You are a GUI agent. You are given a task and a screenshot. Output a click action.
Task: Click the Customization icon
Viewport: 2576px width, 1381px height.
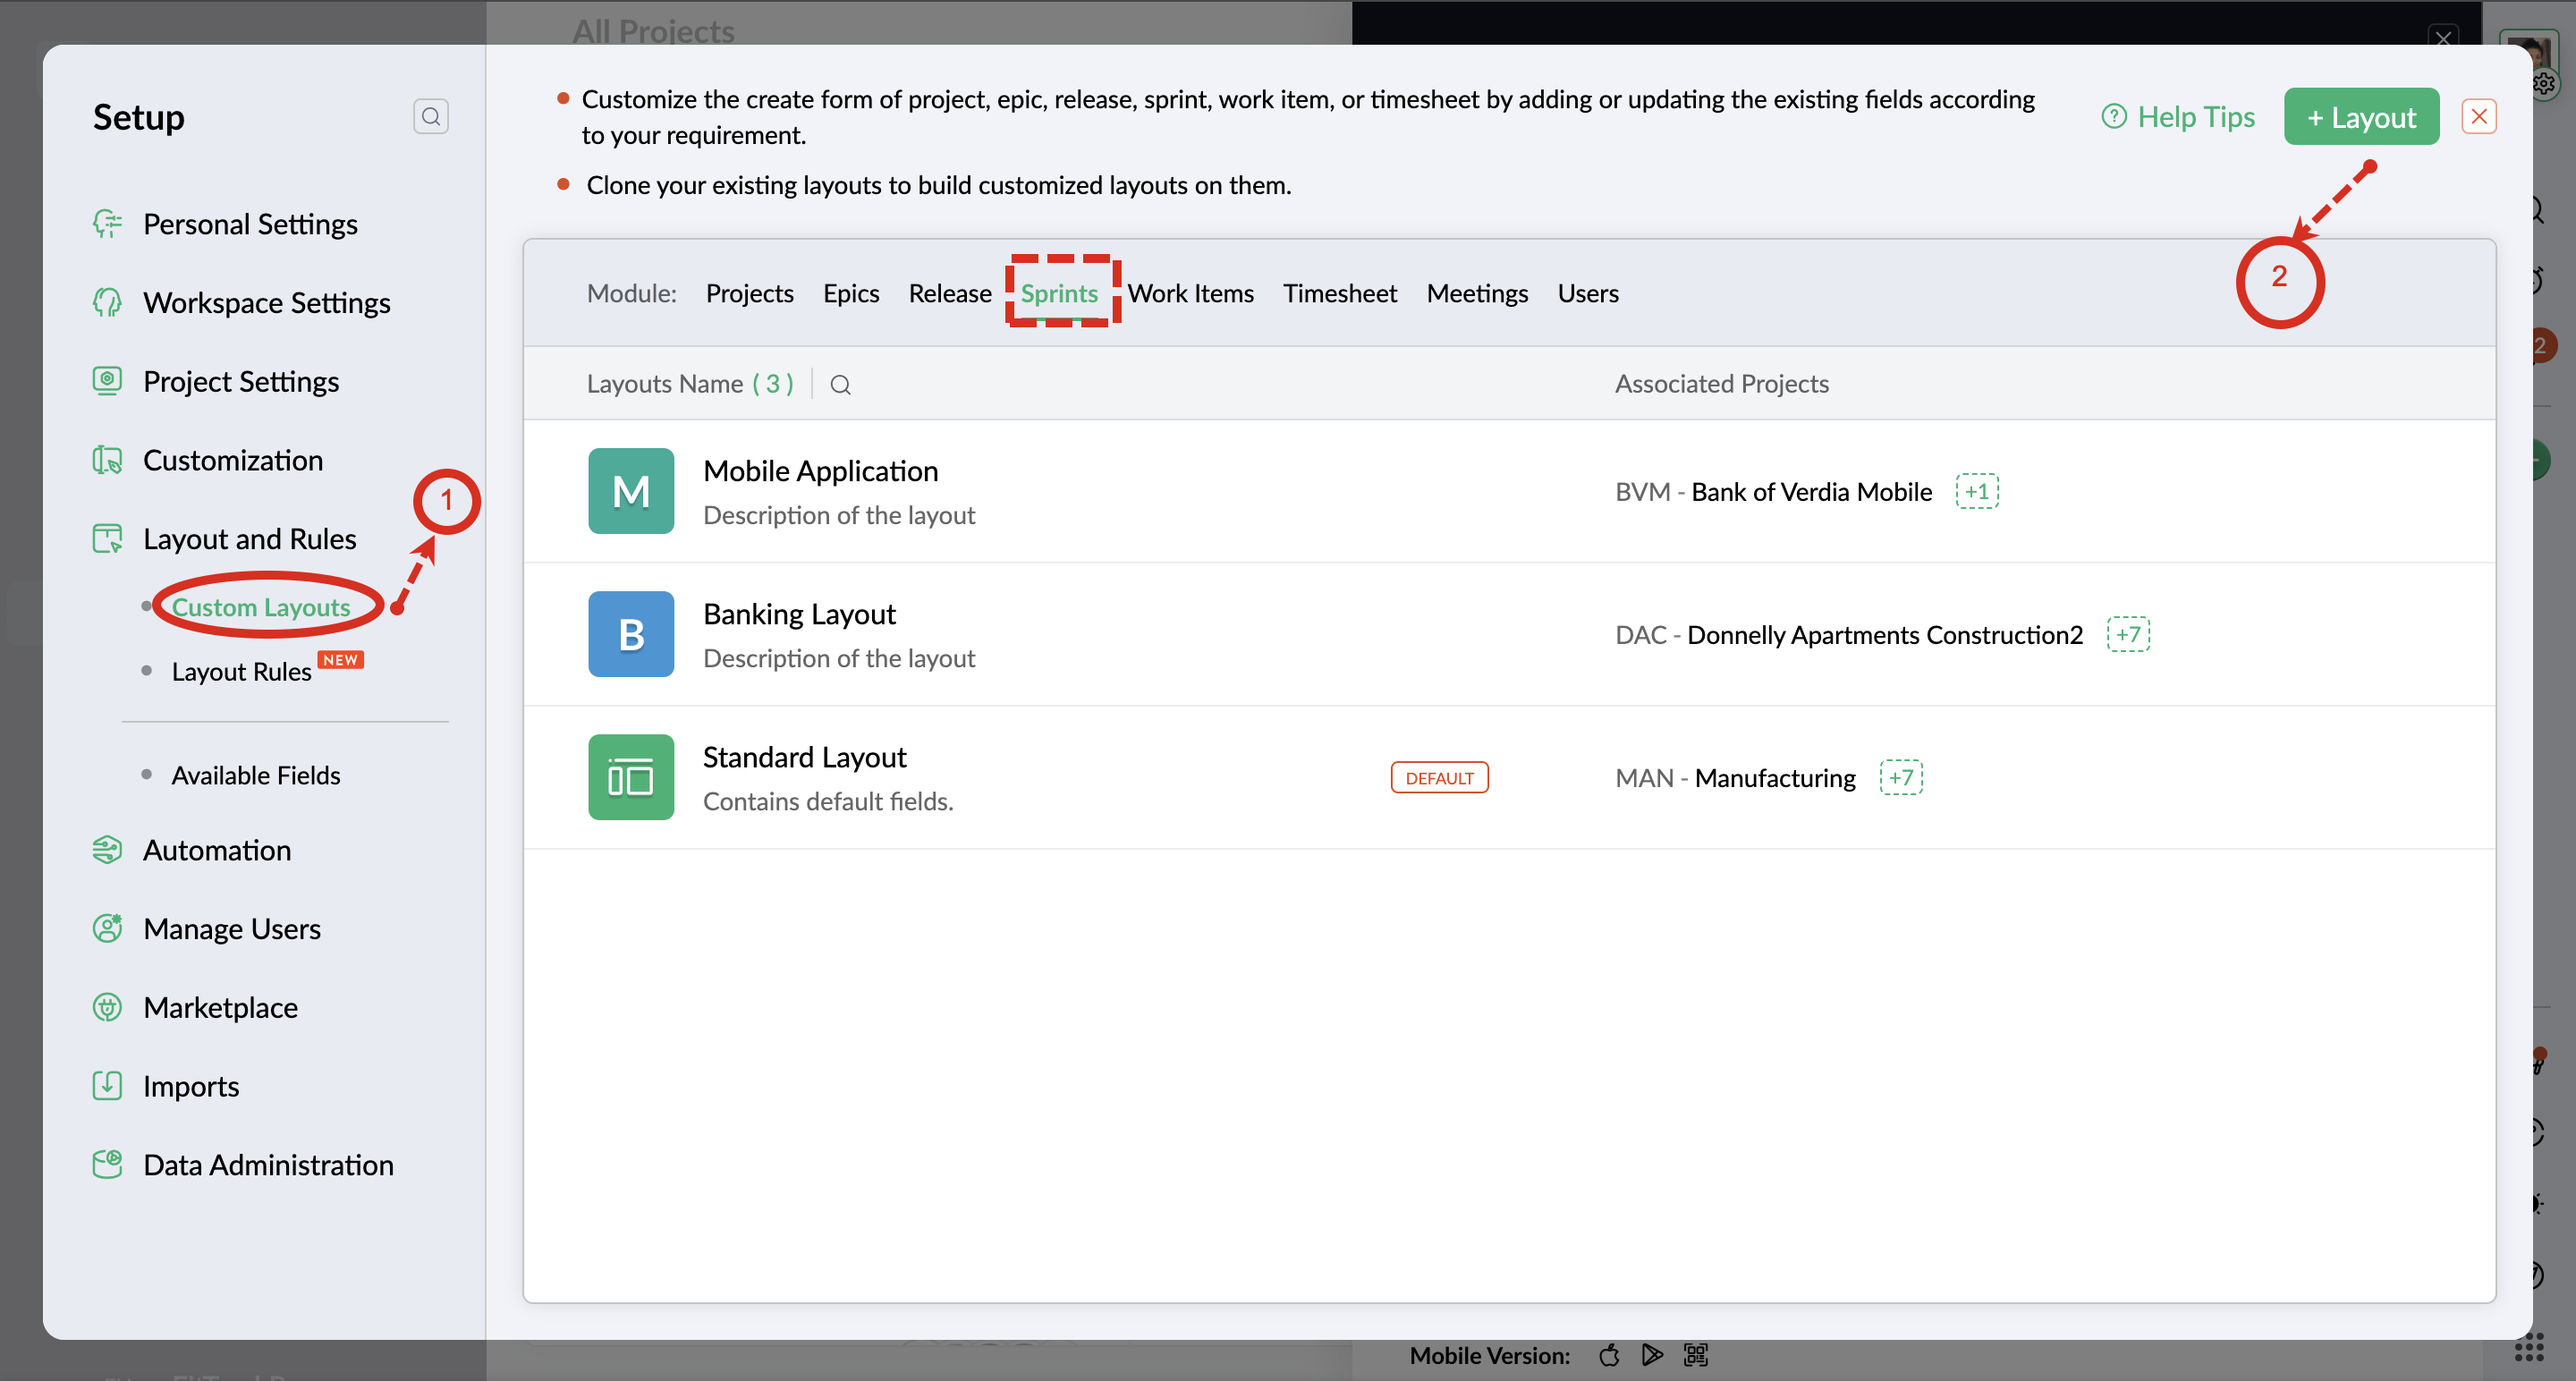pyautogui.click(x=107, y=460)
